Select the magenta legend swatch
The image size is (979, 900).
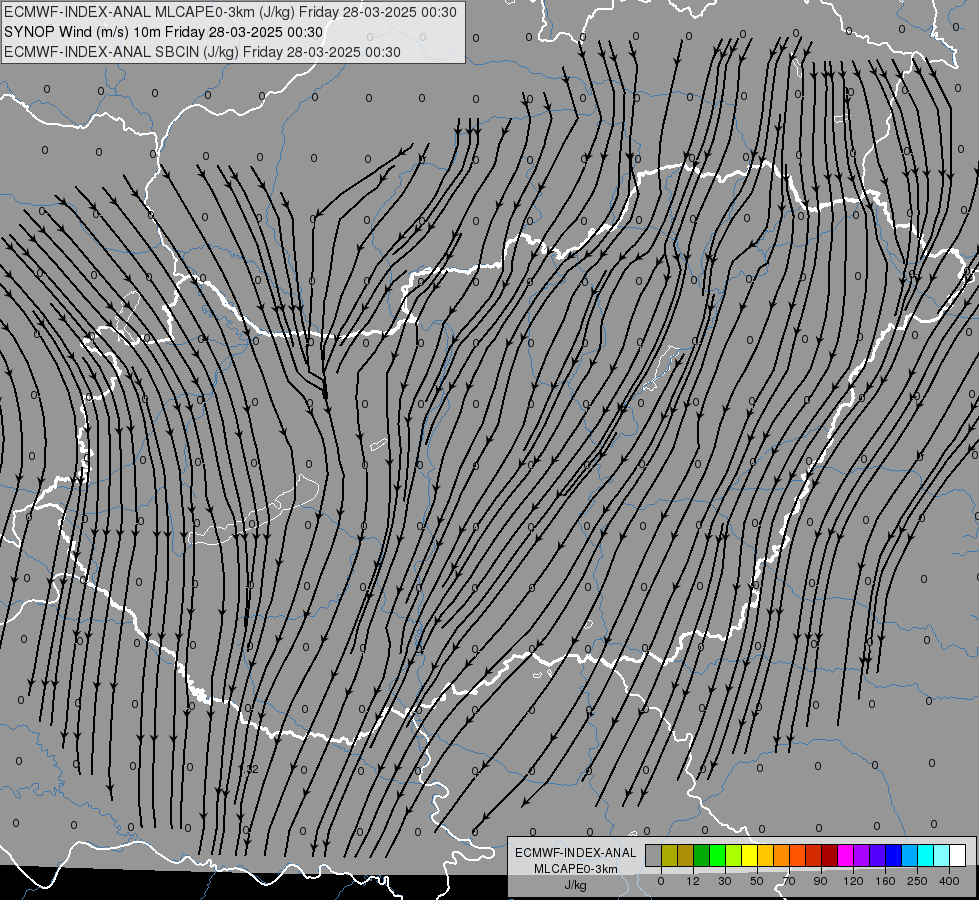[x=846, y=855]
